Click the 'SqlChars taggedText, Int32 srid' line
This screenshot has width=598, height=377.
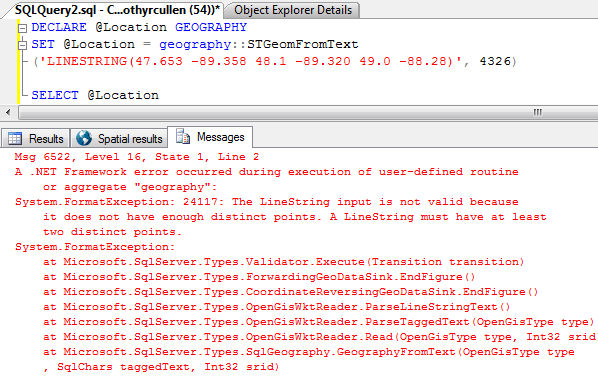(x=161, y=367)
